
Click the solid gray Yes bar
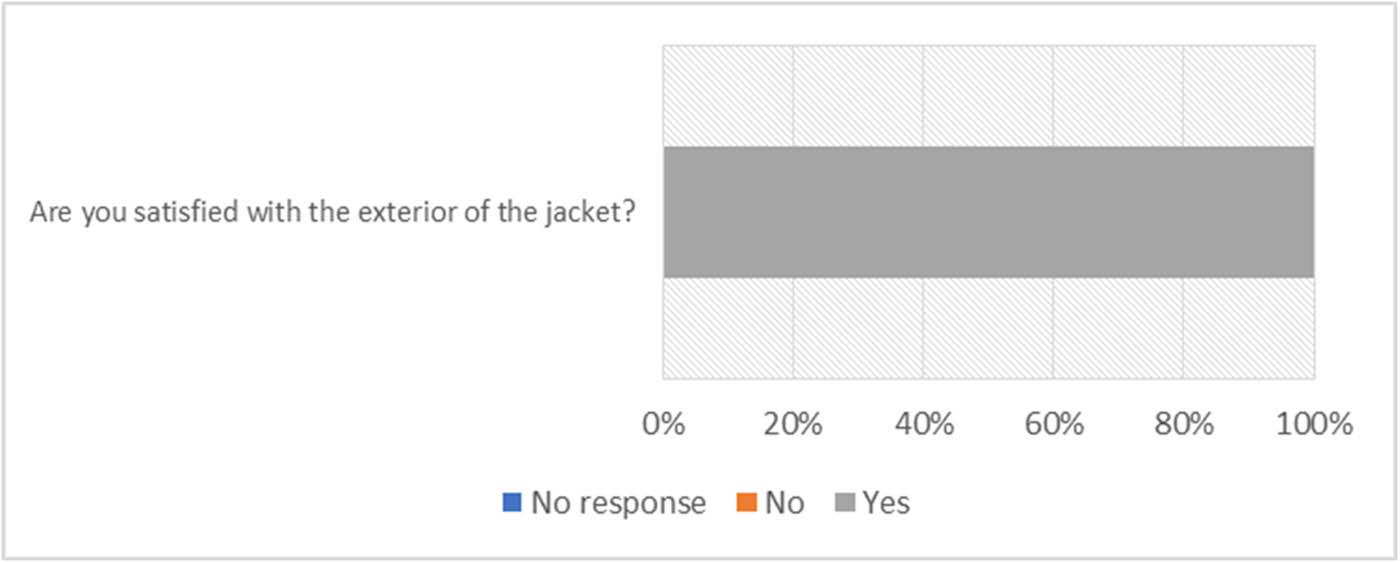click(x=988, y=212)
